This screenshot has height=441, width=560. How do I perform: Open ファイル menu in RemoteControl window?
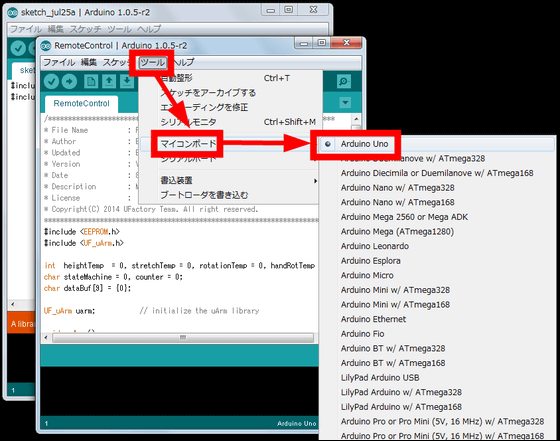pos(59,62)
